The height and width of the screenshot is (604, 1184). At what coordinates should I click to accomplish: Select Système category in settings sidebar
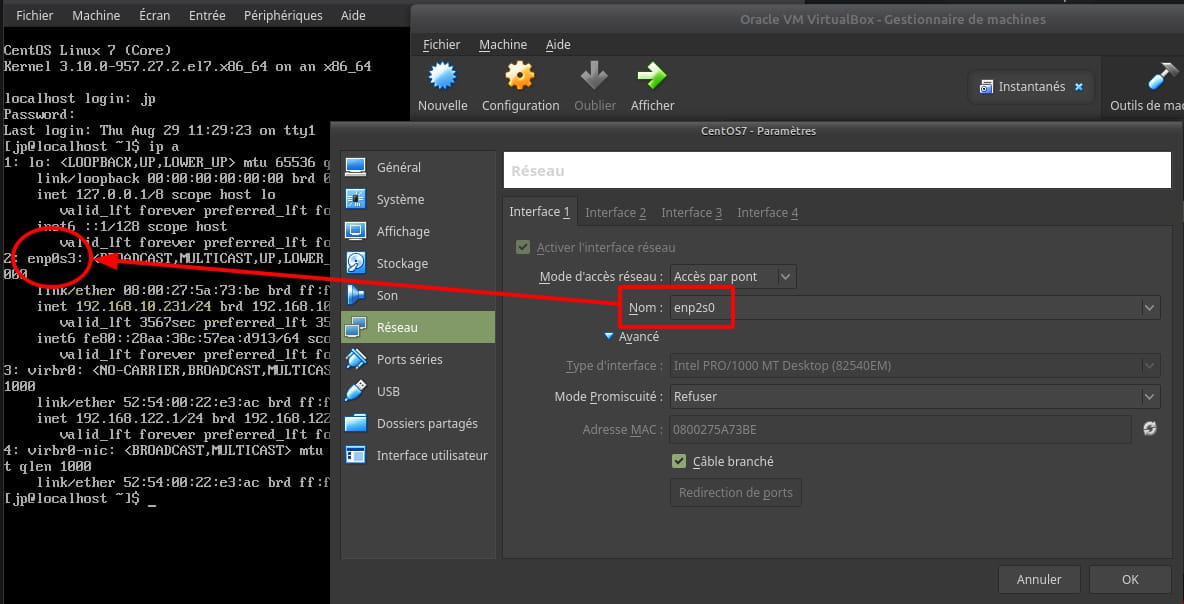click(418, 199)
